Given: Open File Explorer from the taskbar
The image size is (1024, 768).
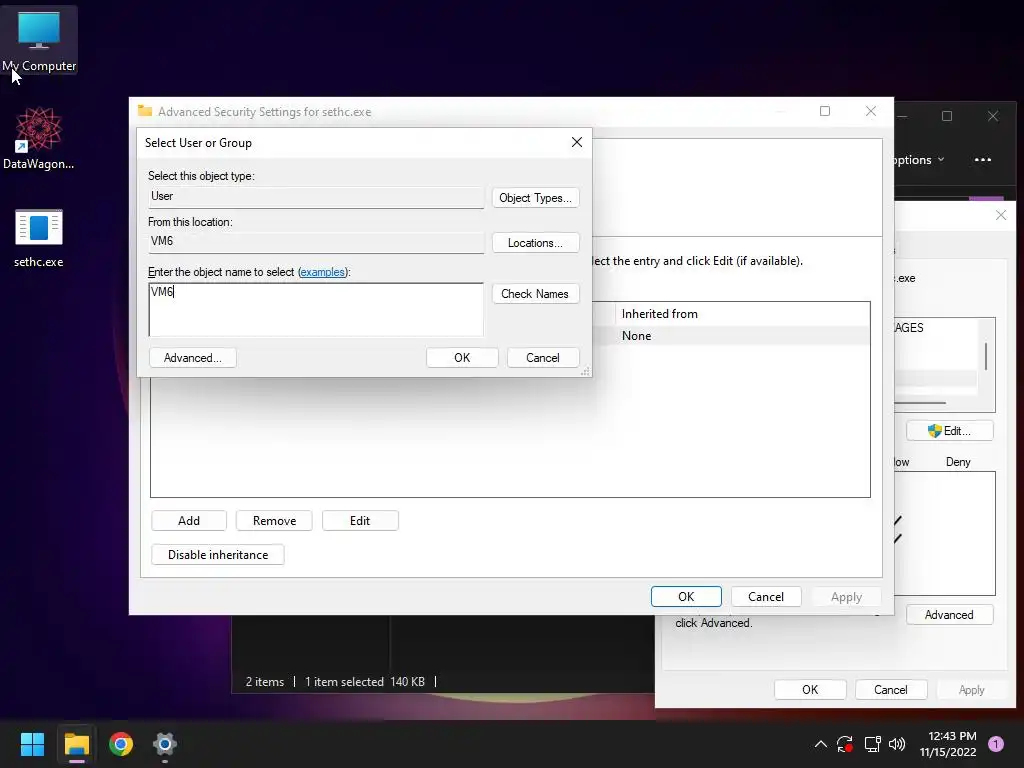Looking at the screenshot, I should pyautogui.click(x=76, y=744).
